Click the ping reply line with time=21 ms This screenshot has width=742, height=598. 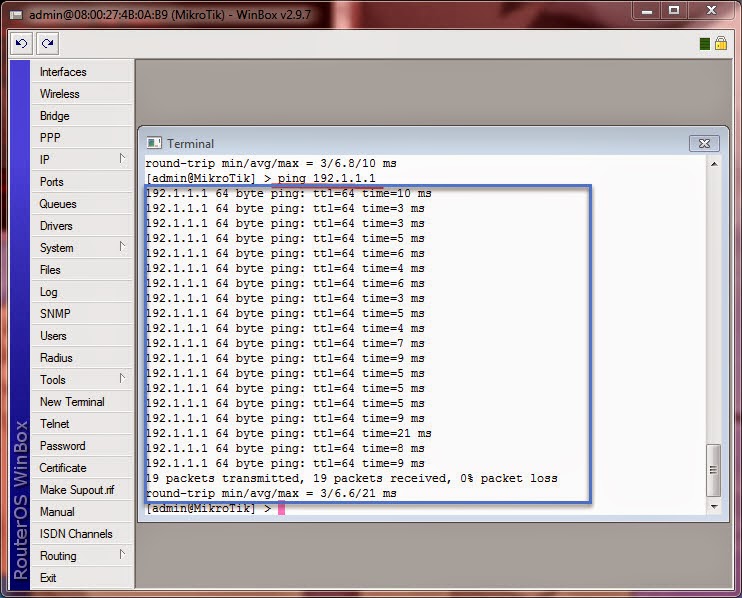click(289, 433)
